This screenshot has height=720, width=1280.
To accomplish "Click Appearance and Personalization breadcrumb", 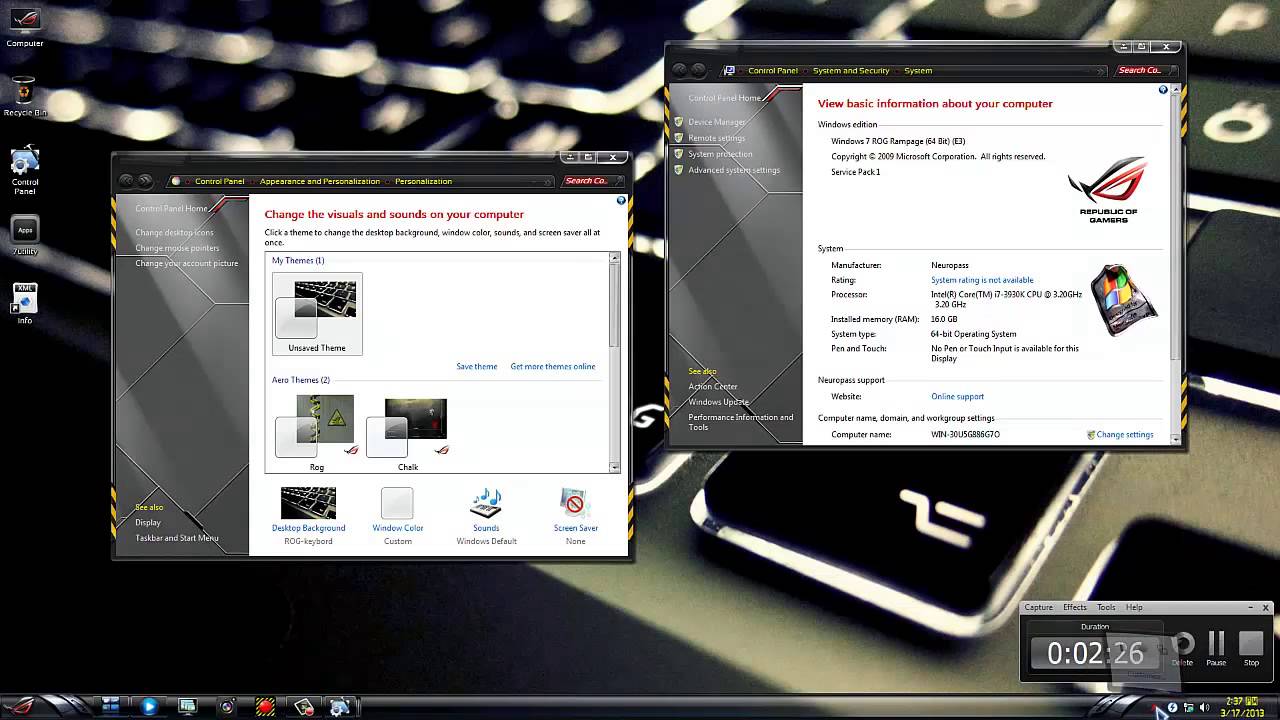I will click(x=320, y=181).
